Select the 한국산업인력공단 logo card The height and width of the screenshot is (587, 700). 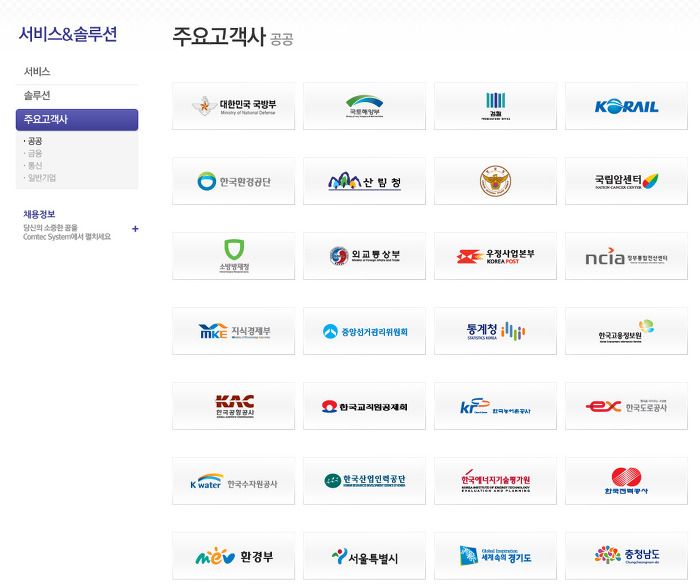pos(364,481)
